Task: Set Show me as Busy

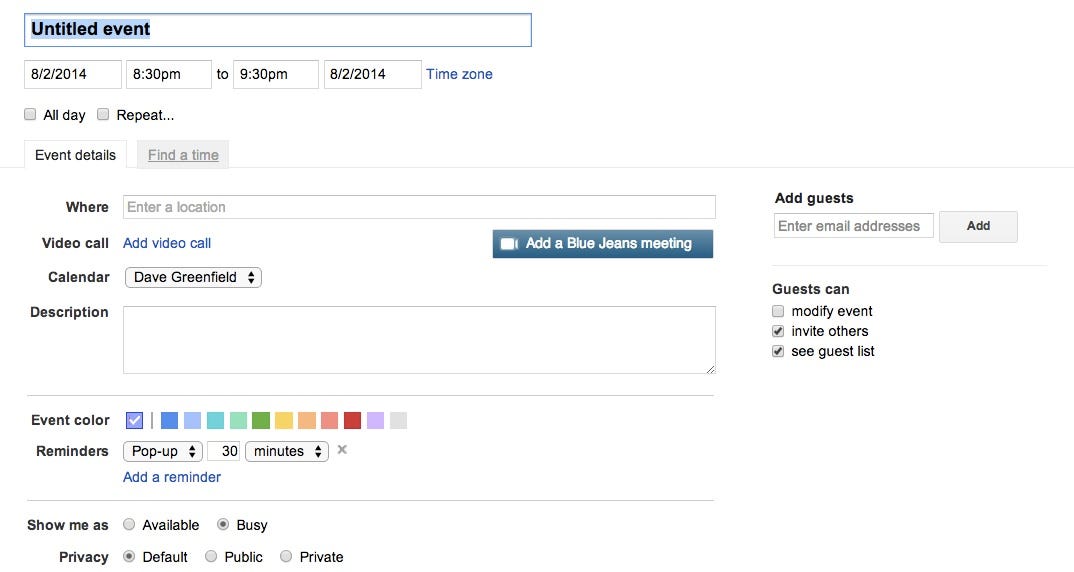Action: (223, 525)
